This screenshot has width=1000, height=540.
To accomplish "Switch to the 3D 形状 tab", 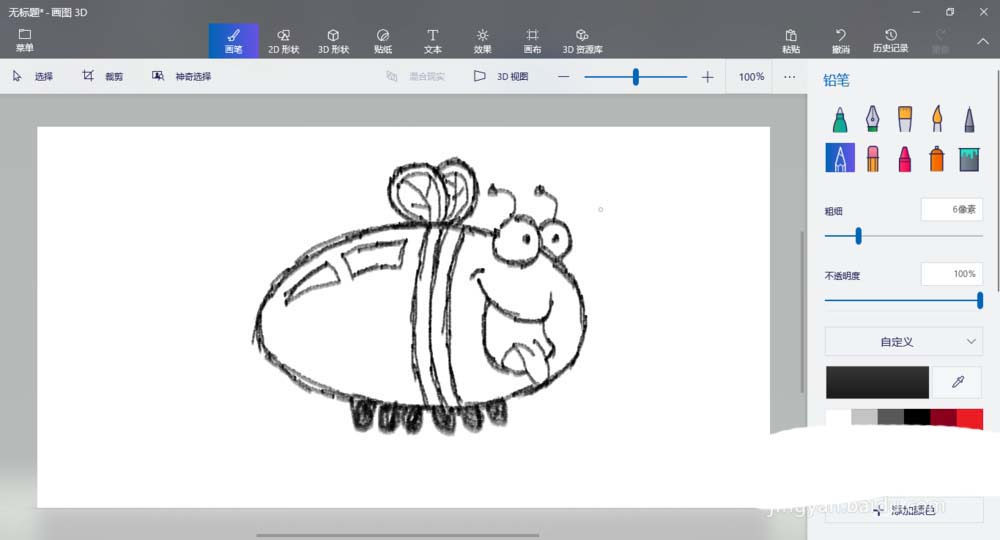I will click(x=333, y=41).
